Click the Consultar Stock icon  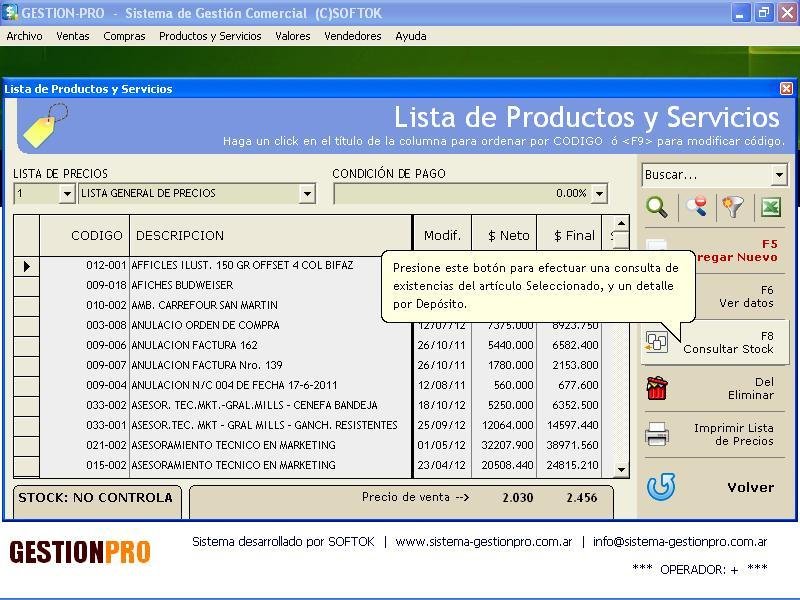tap(657, 342)
